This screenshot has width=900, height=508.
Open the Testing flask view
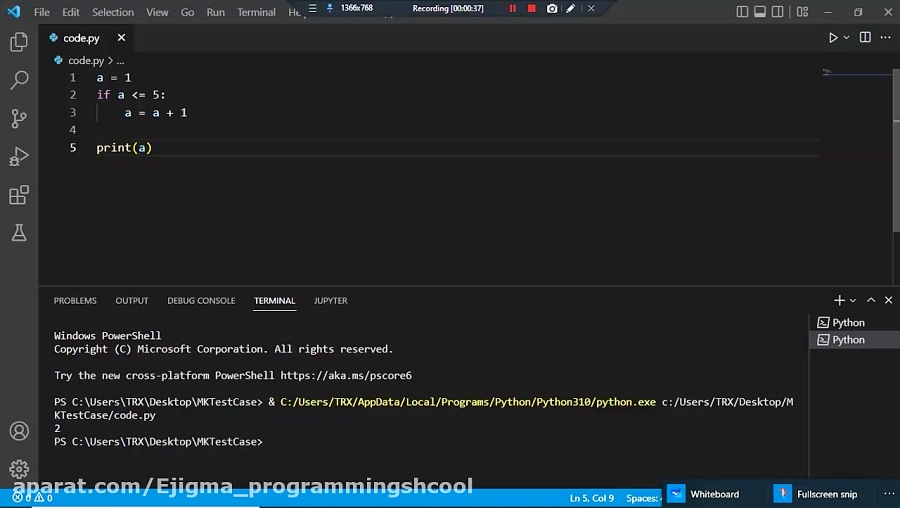click(18, 233)
